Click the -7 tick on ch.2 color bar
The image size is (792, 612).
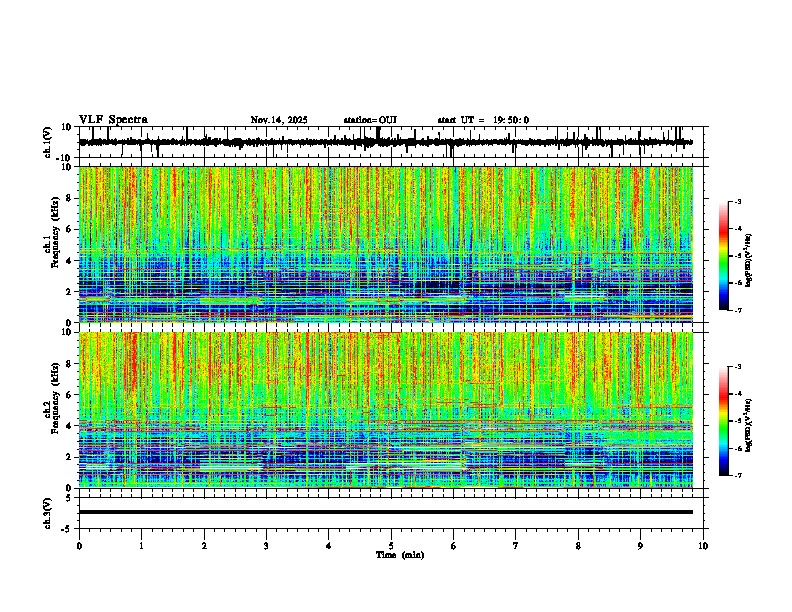point(738,475)
